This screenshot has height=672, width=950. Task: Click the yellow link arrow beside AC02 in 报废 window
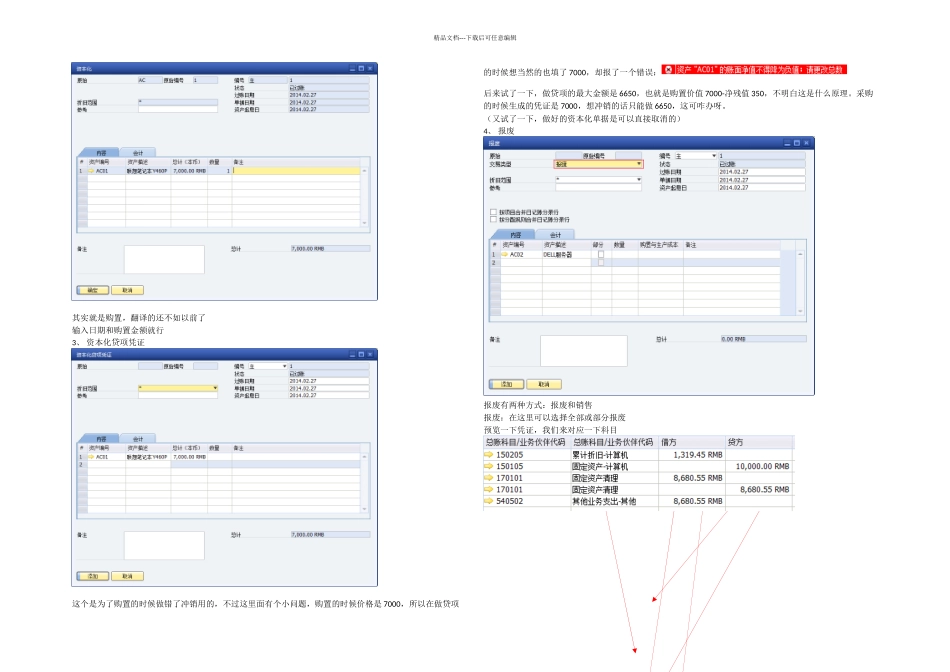point(505,254)
